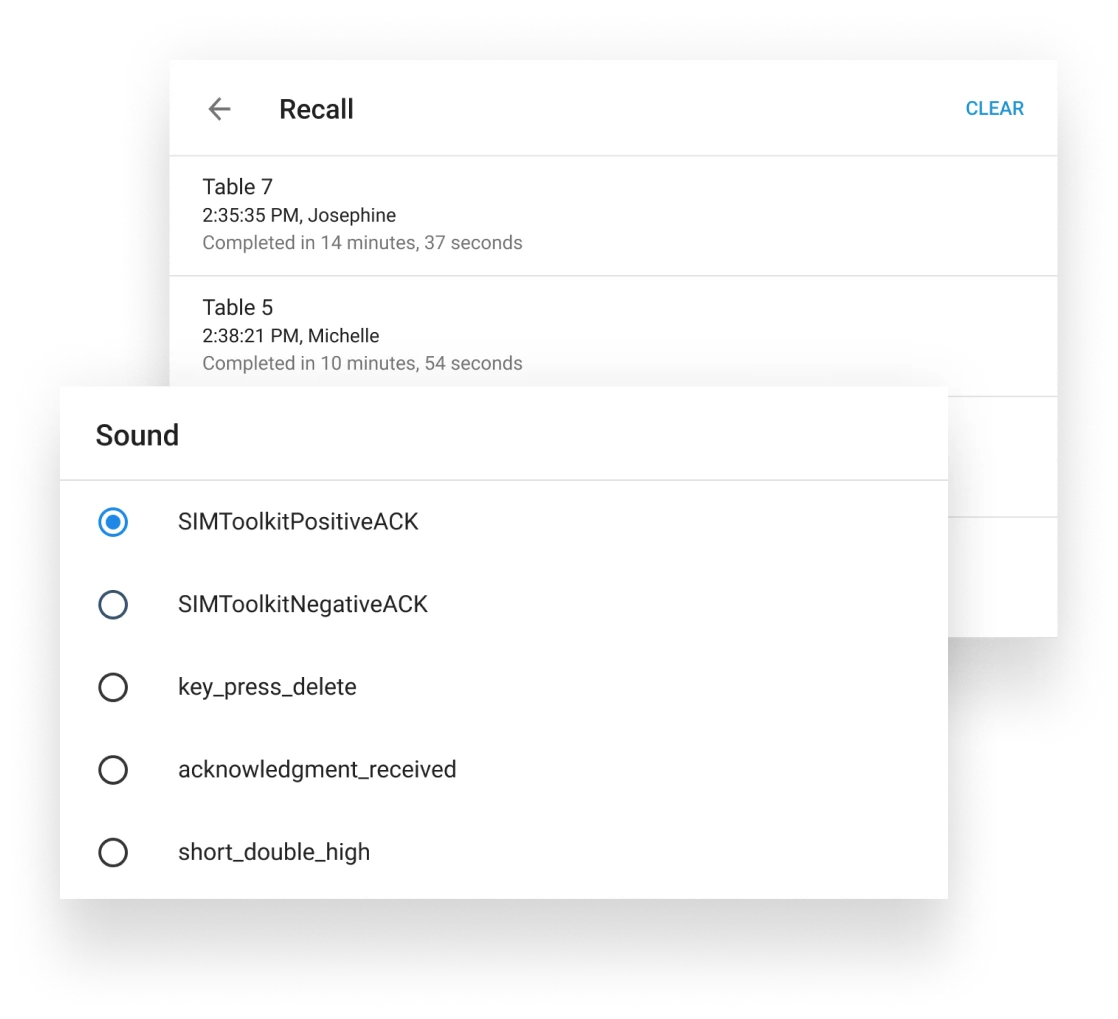
Task: Select the SIMToolkitPositiveACK radio button
Action: 113,522
